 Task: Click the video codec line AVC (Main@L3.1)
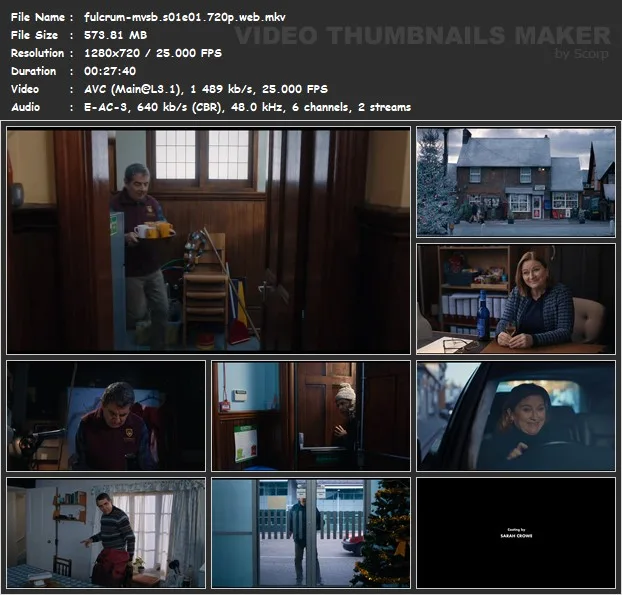click(x=205, y=89)
